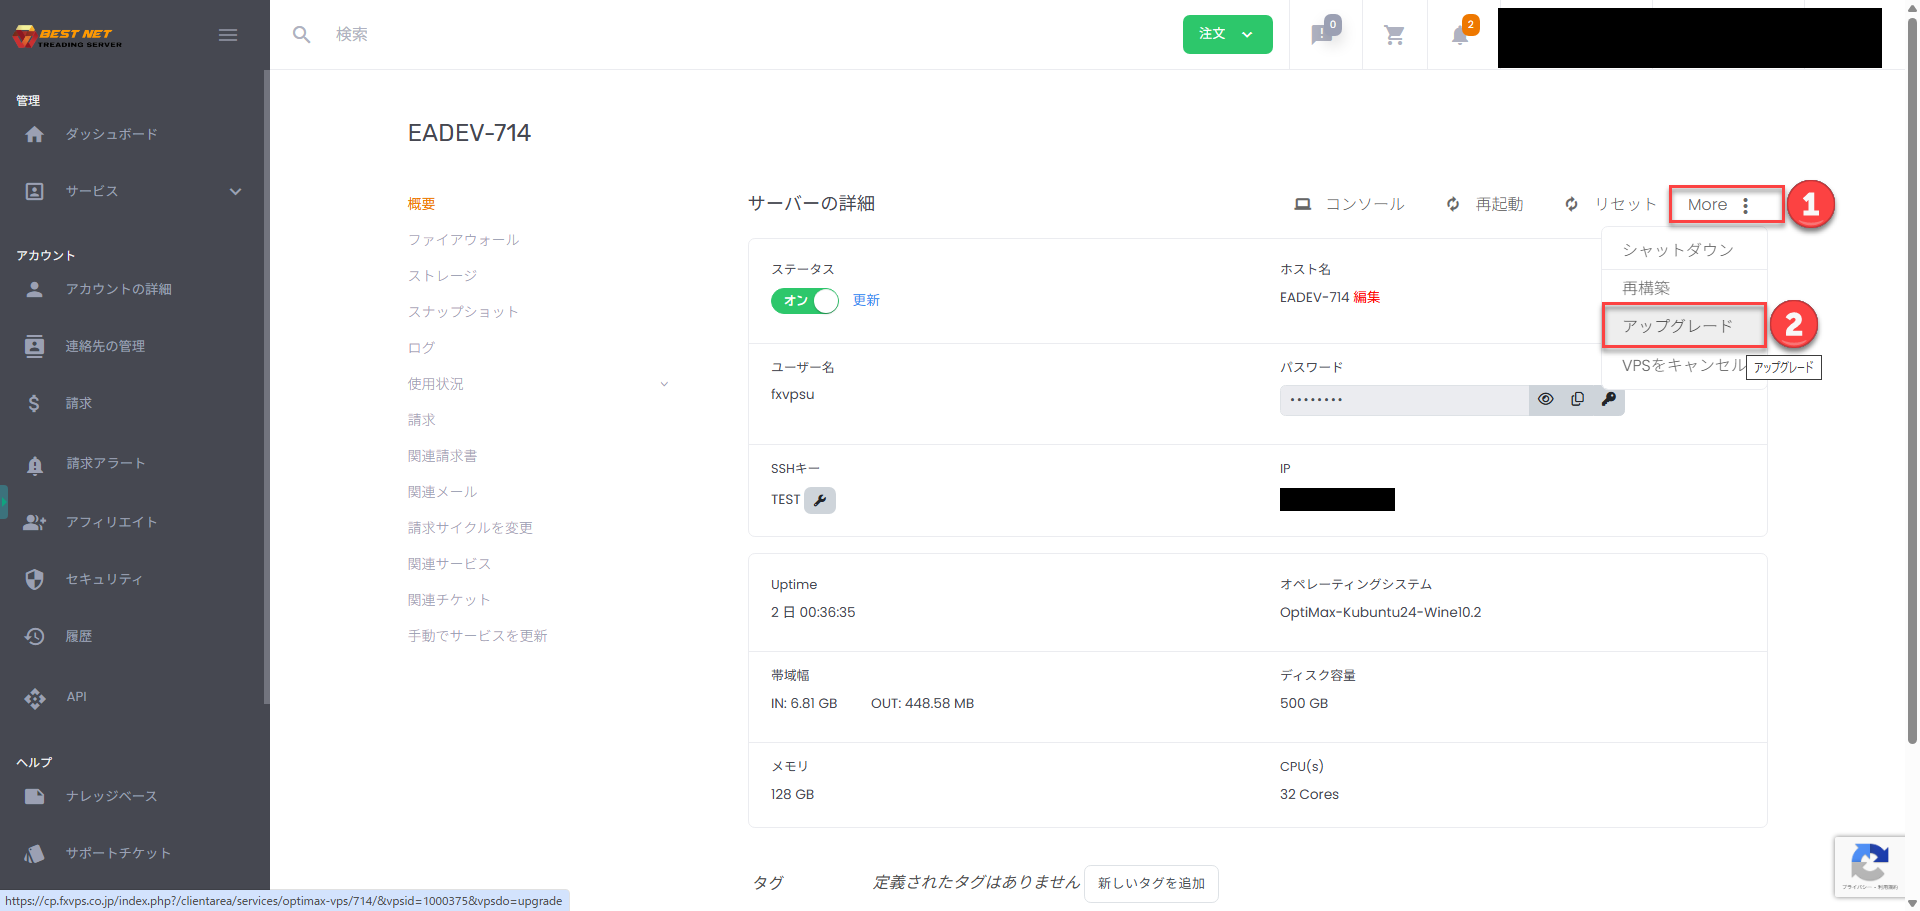Open the notifications bell icon
Viewport: 1920px width, 911px height.
pyautogui.click(x=1460, y=35)
